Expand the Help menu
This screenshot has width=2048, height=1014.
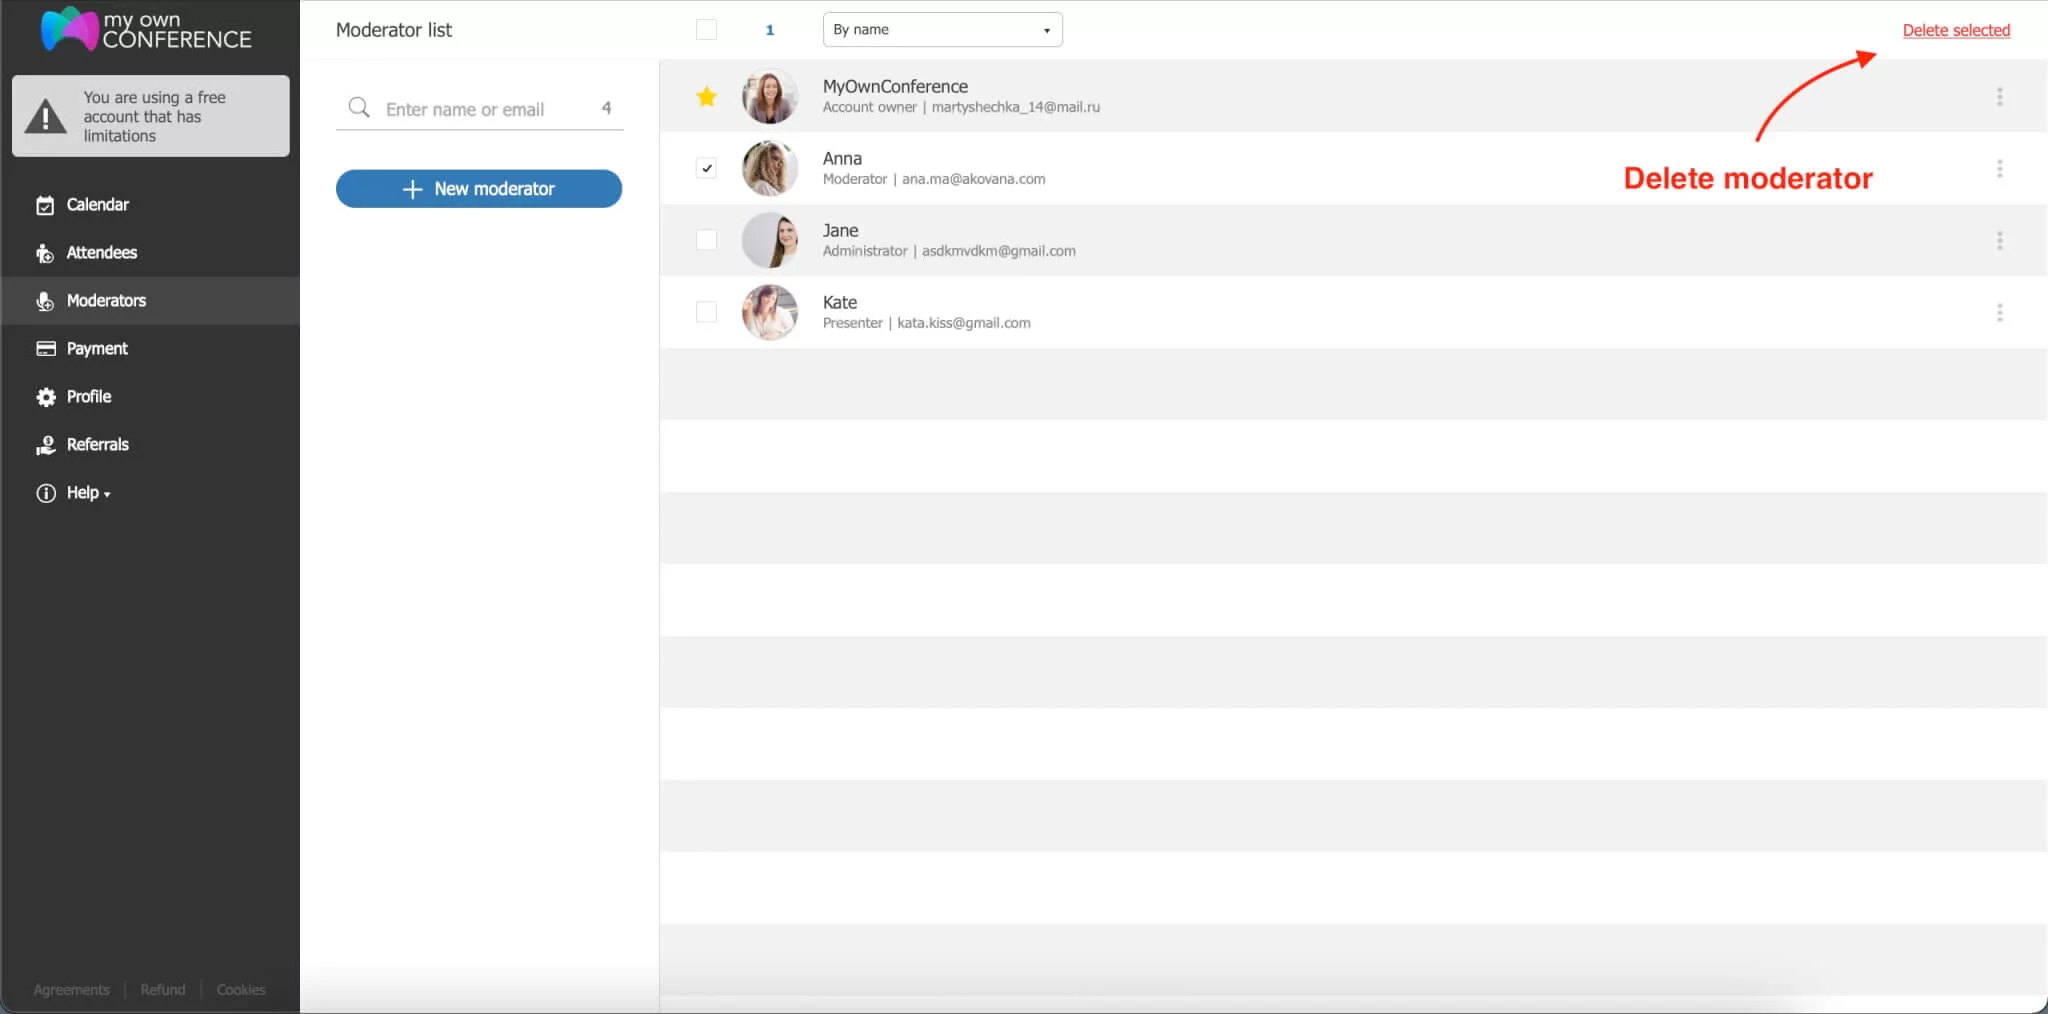click(85, 492)
